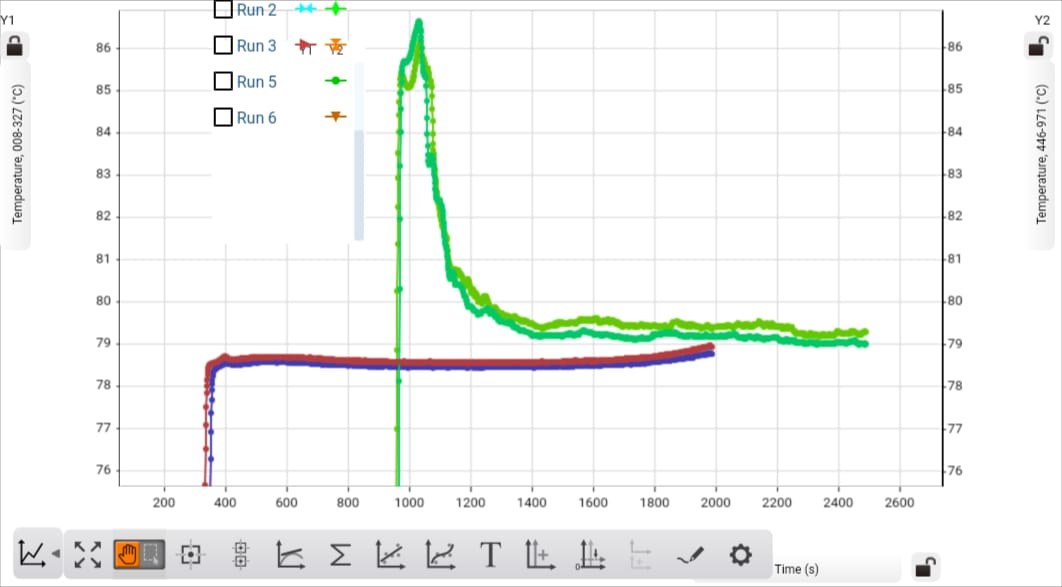This screenshot has height=587, width=1062.
Task: Click the Run 3 label in legend
Action: click(257, 46)
